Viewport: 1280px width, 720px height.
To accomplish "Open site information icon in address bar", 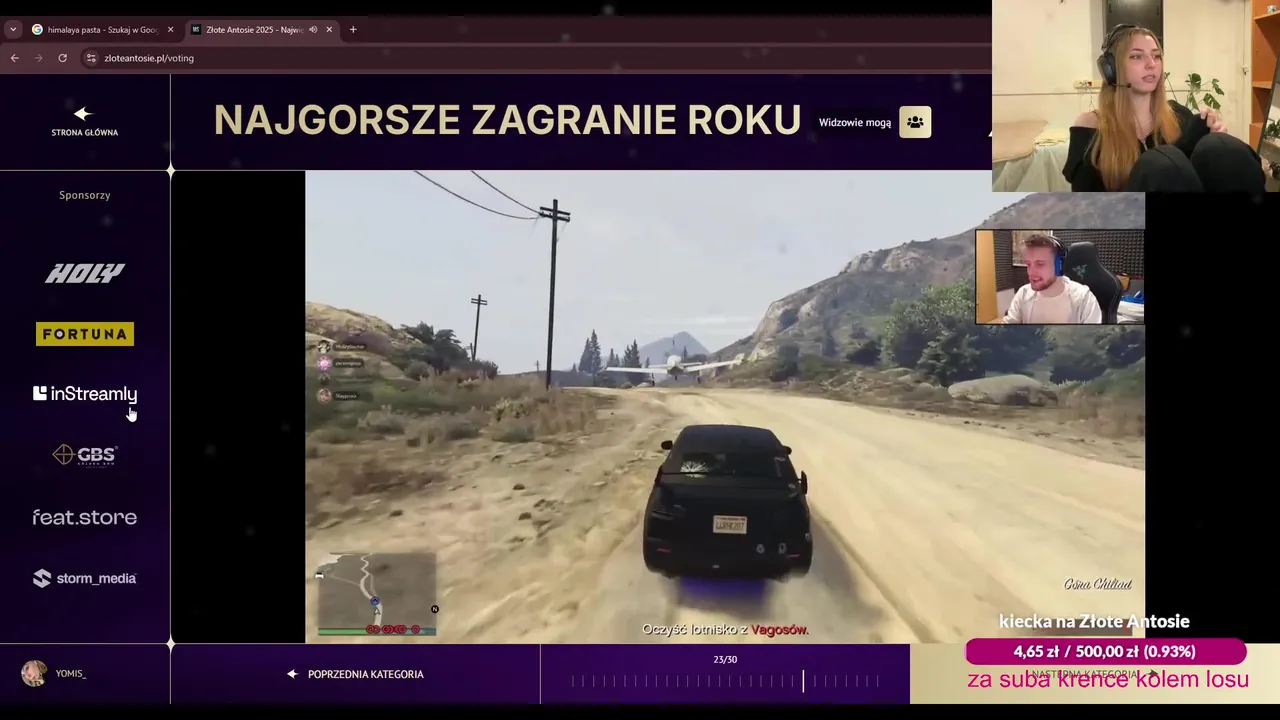I will point(91,58).
